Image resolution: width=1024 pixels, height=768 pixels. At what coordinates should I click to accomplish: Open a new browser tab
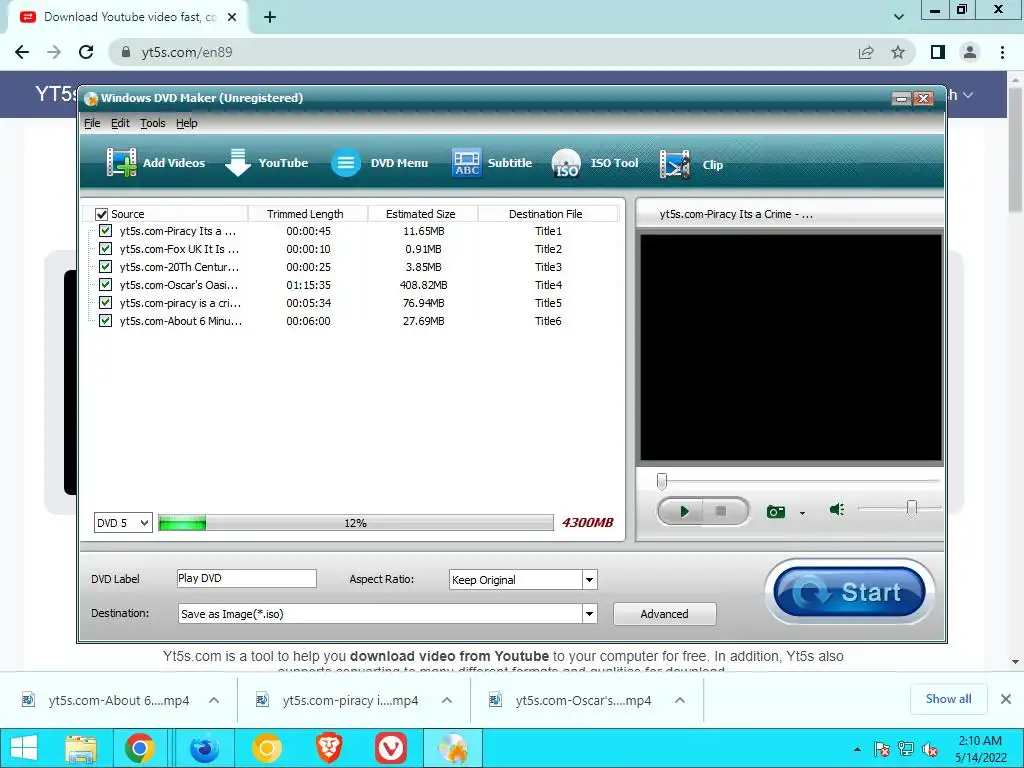point(270,18)
